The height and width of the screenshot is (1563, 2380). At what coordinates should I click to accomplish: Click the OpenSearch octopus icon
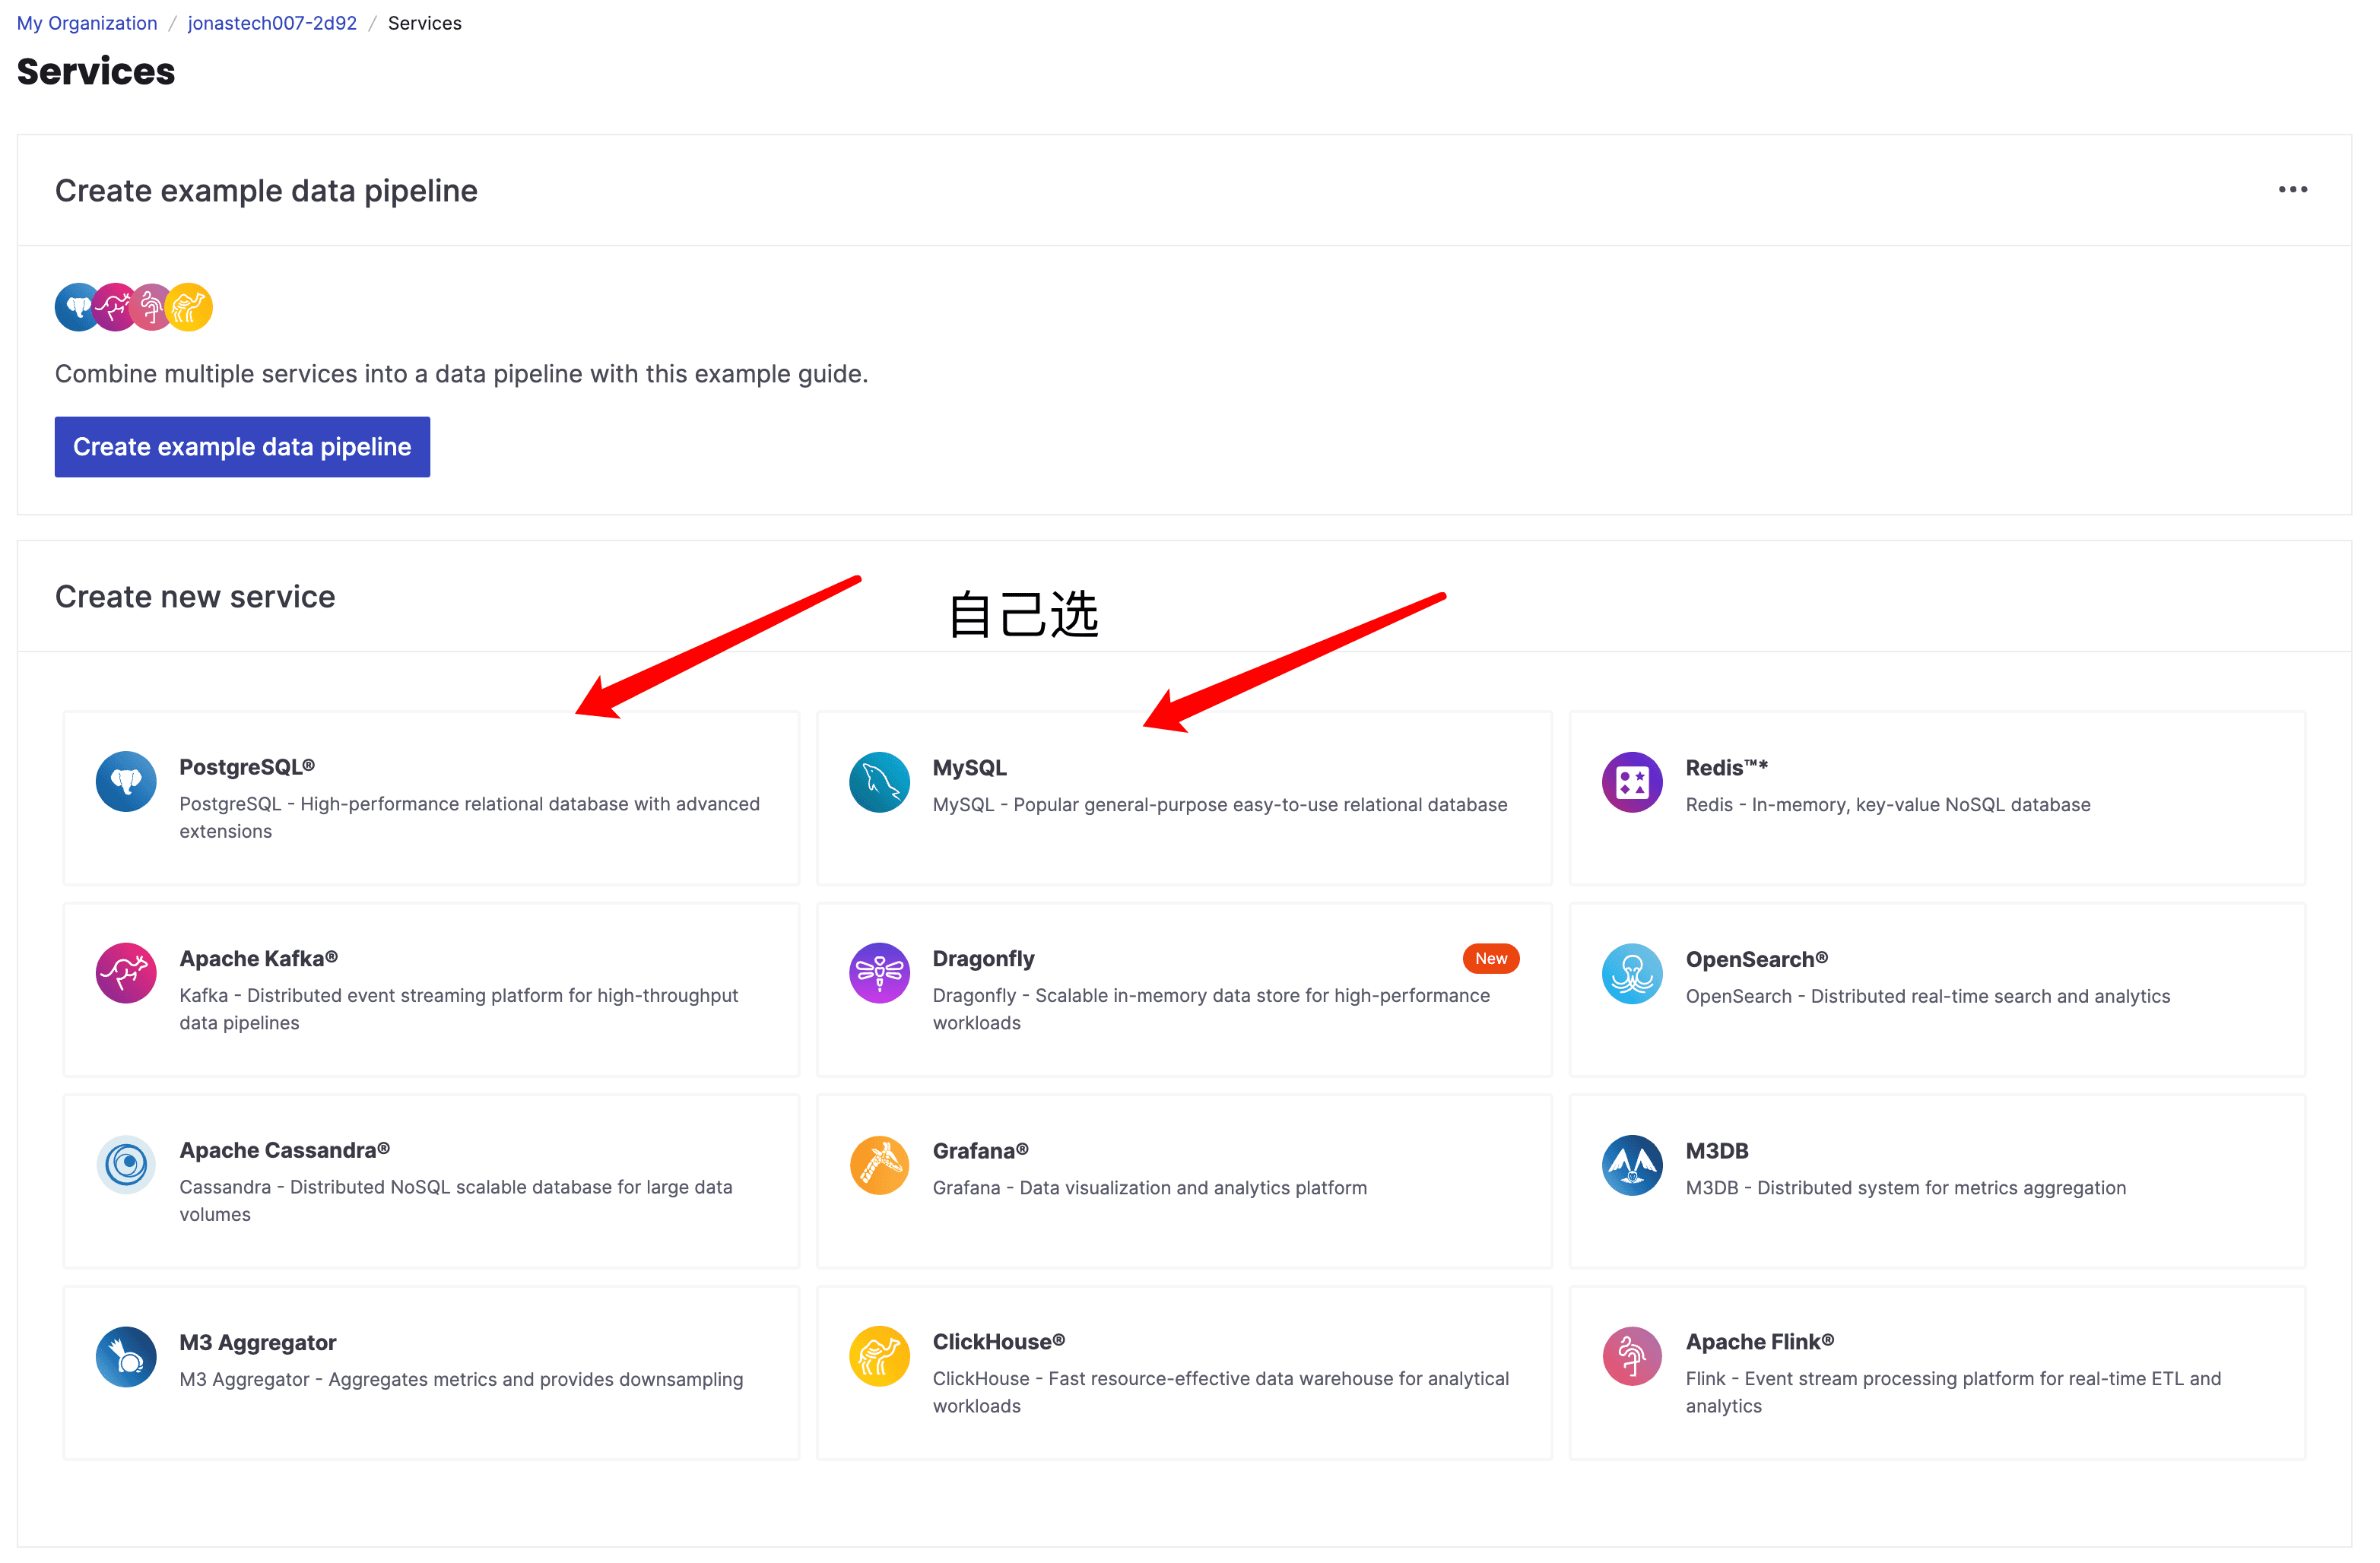pyautogui.click(x=1632, y=973)
